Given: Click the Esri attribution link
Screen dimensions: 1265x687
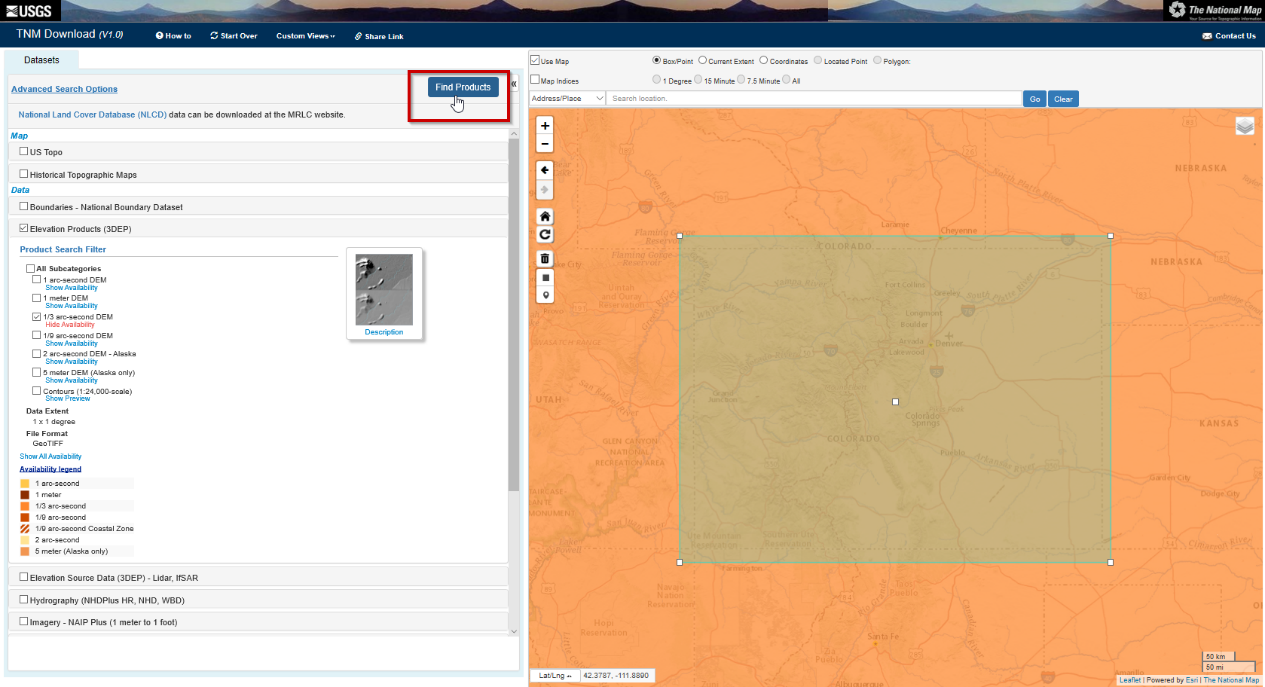Looking at the screenshot, I should click(x=1192, y=680).
